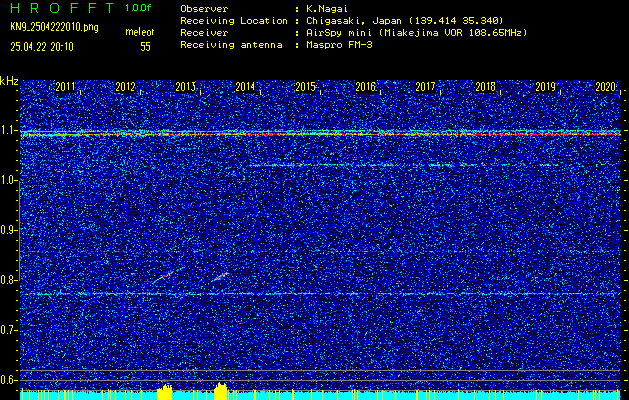Click the 2013 time axis marker
This screenshot has height=400, width=629.
click(185, 87)
